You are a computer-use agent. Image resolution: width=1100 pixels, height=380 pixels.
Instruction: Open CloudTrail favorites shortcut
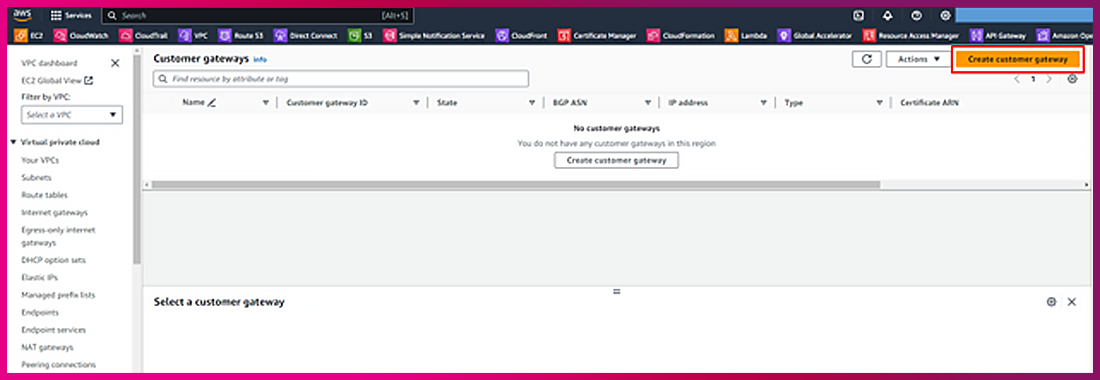(x=144, y=36)
